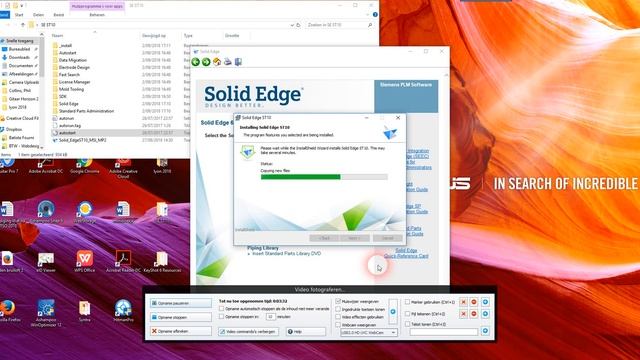Click the refresh icon in Explorer address bar
Viewport: 640px width, 360px height.
pyautogui.click(x=298, y=25)
